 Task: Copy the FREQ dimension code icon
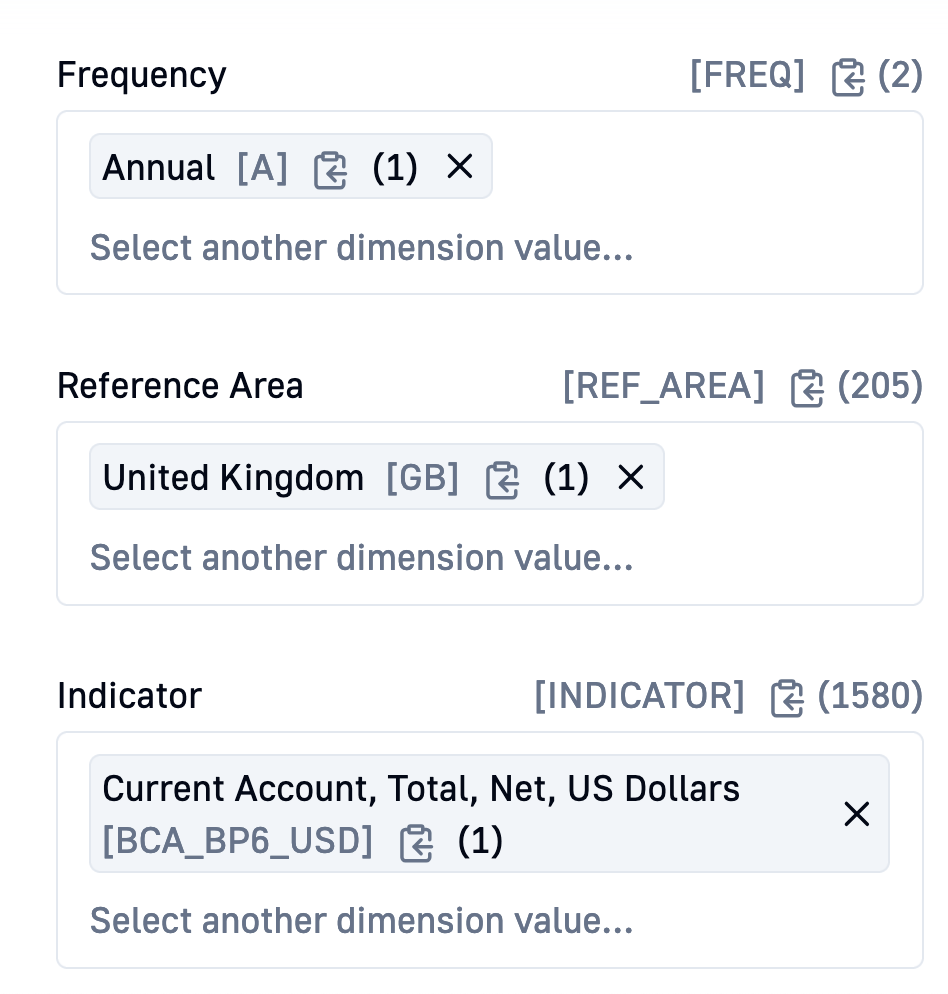(848, 77)
